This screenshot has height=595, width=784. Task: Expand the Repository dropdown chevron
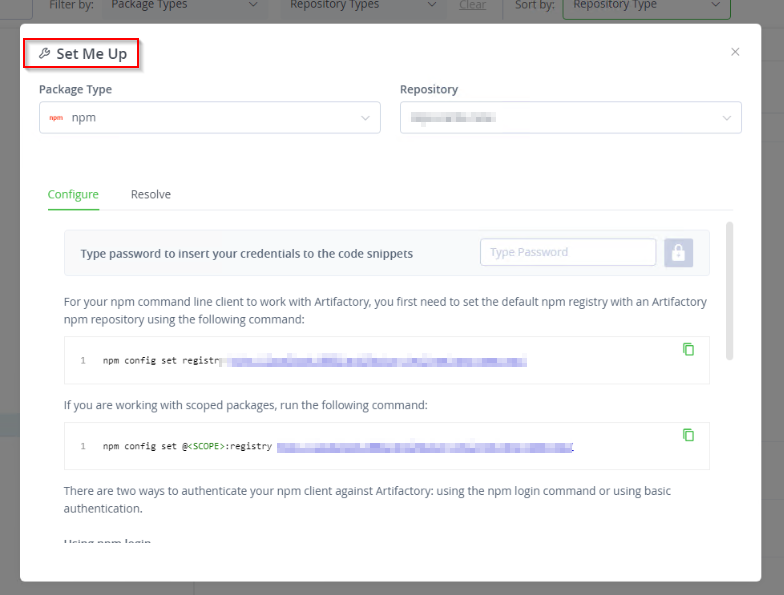point(726,117)
